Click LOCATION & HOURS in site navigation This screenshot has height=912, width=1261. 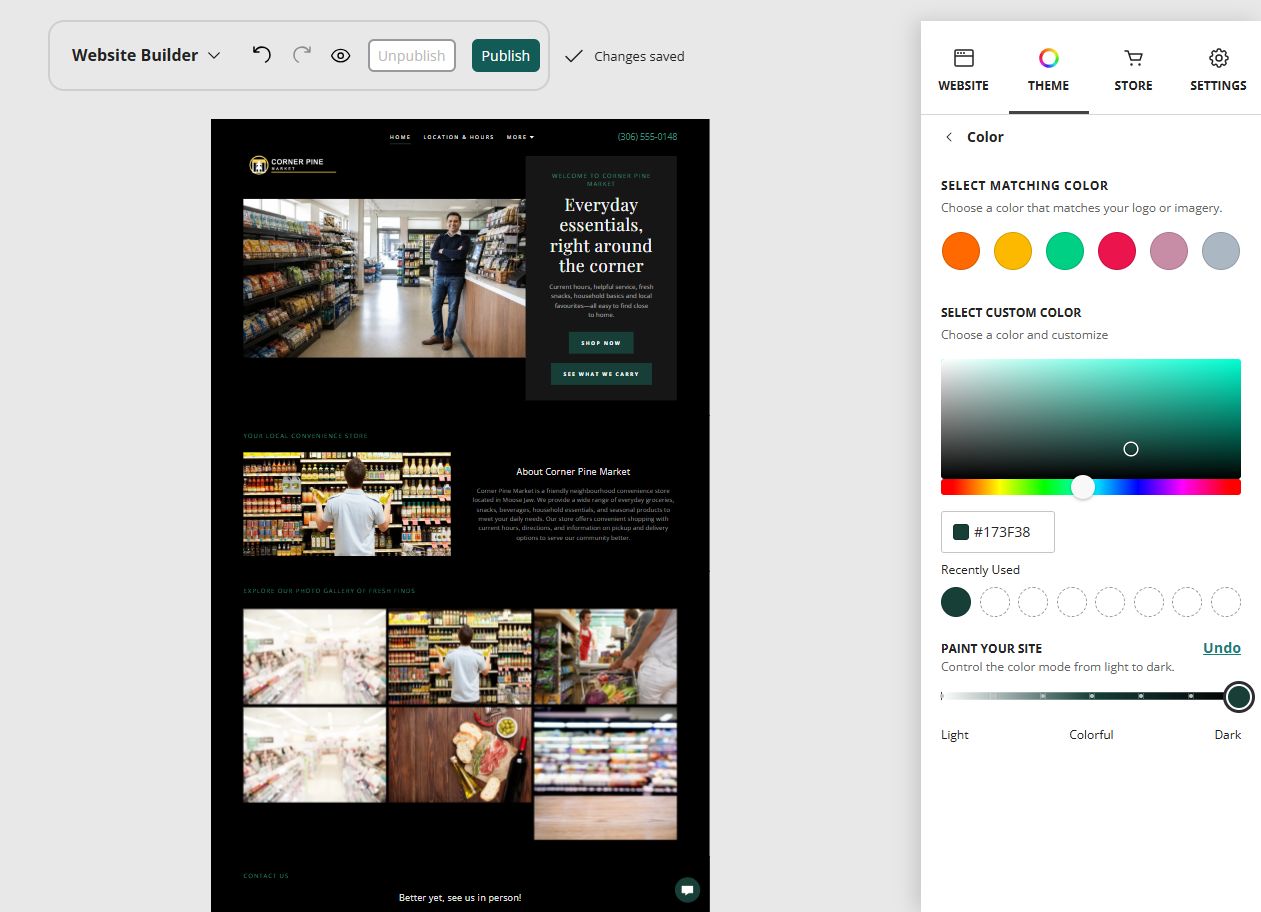click(459, 137)
